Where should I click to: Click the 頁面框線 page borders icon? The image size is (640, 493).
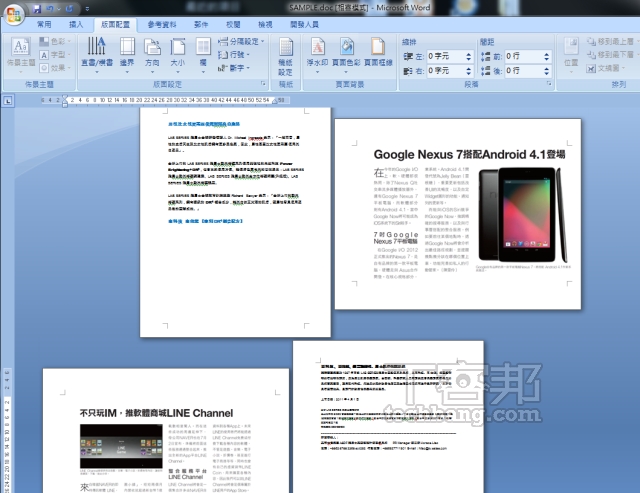click(x=378, y=52)
